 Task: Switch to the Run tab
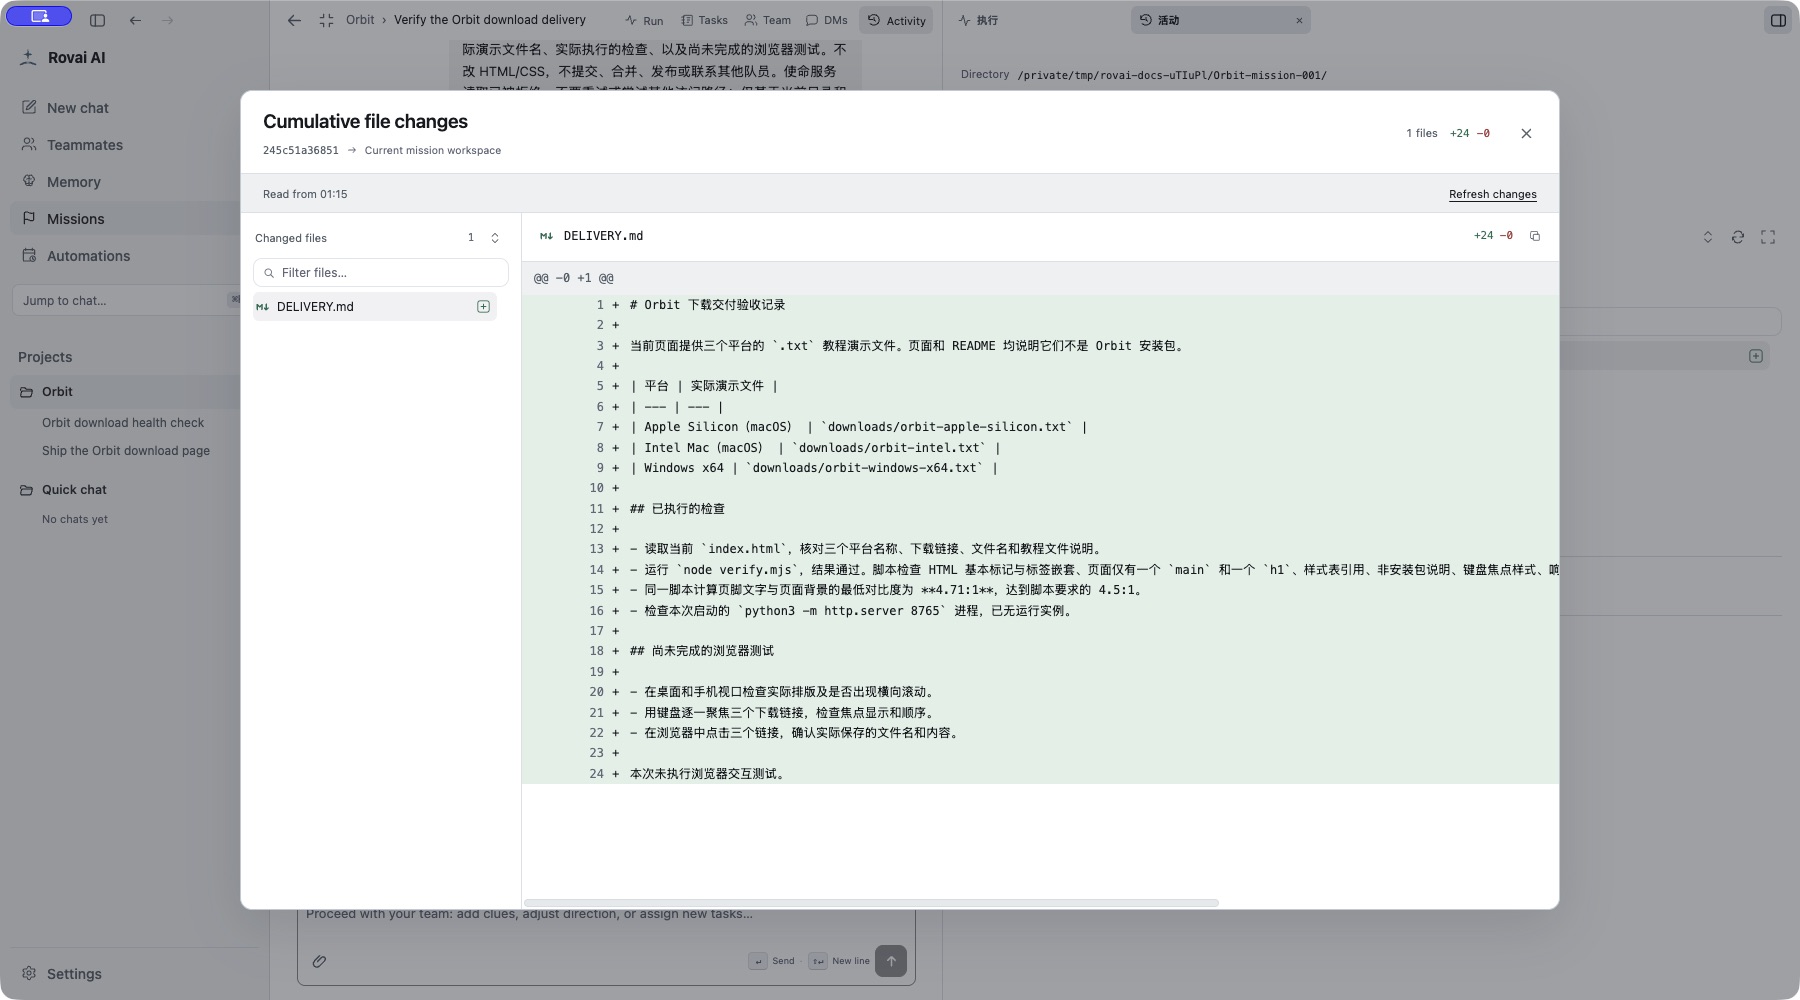644,20
